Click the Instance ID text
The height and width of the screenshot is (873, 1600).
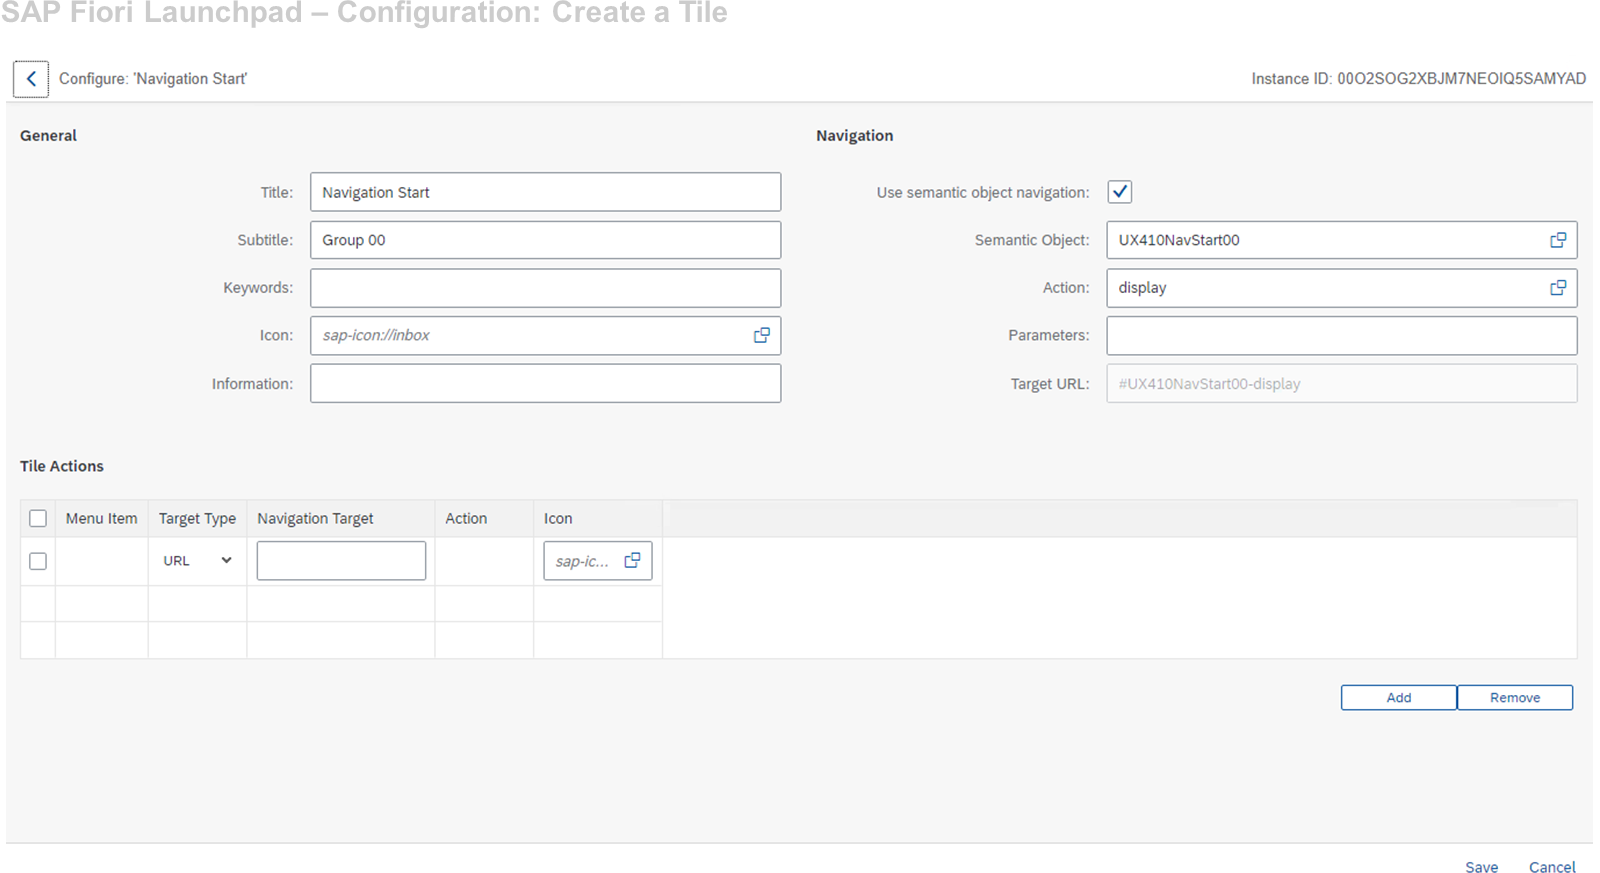(1418, 79)
